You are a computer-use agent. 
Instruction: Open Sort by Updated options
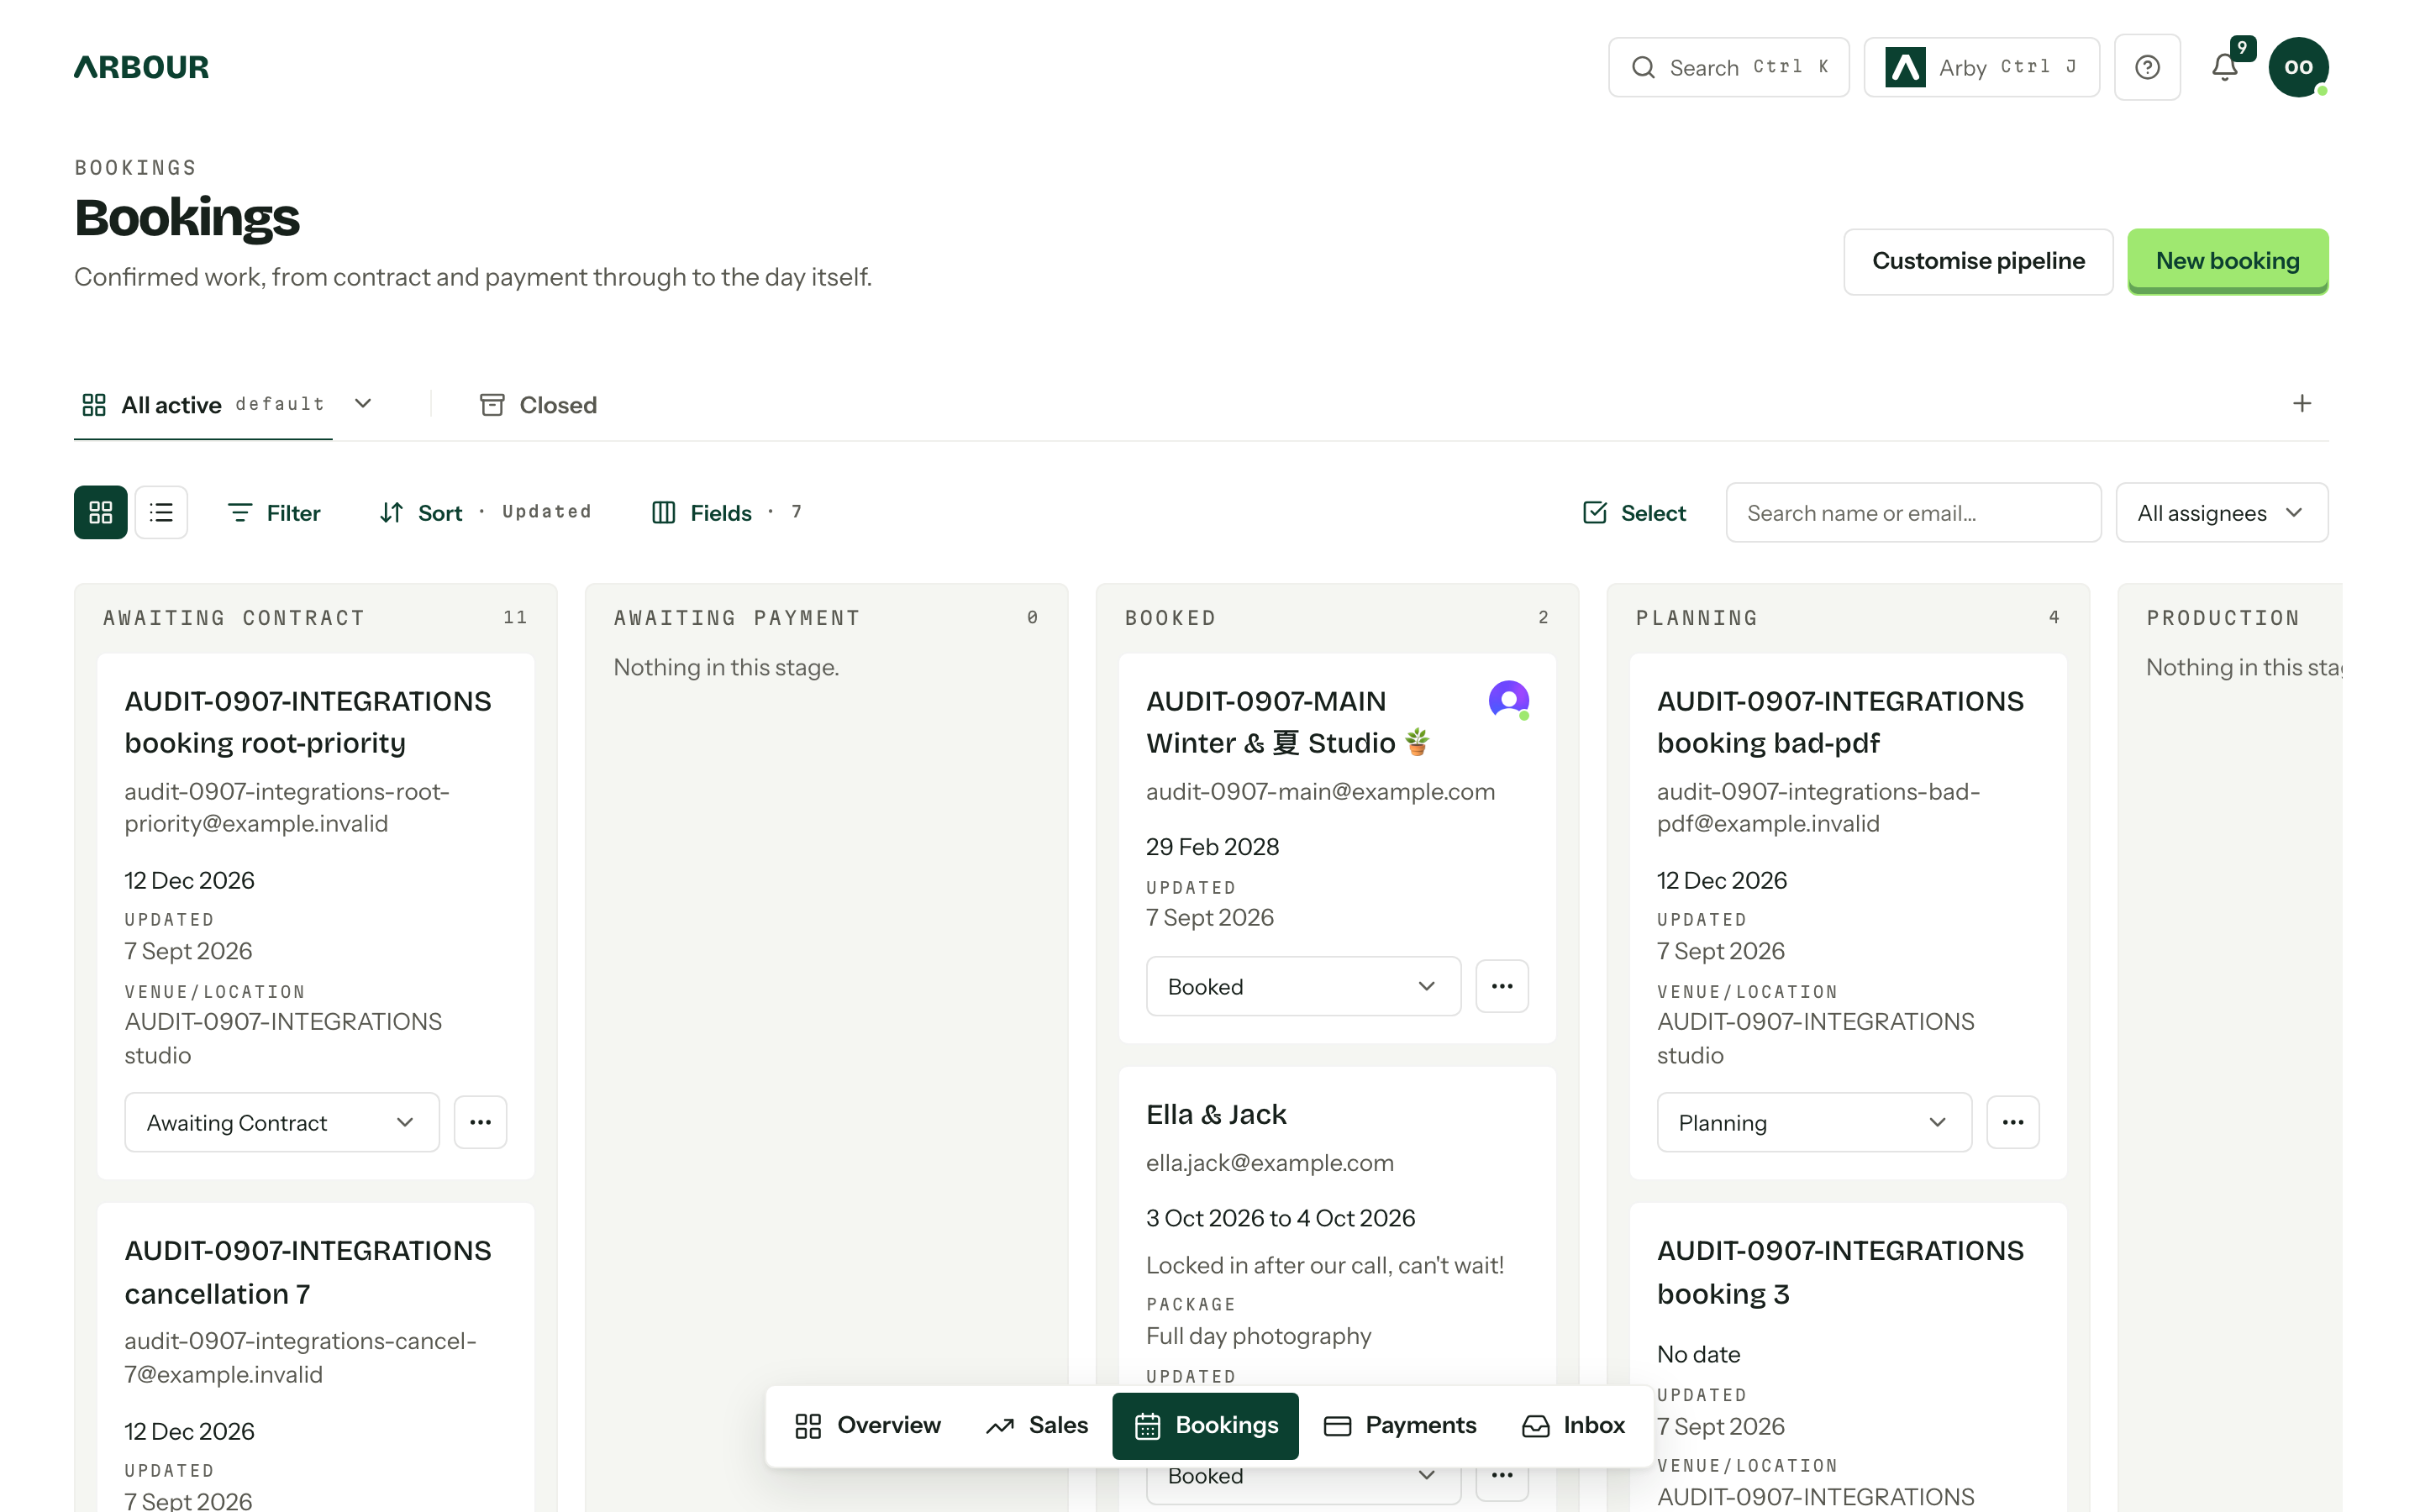[486, 512]
